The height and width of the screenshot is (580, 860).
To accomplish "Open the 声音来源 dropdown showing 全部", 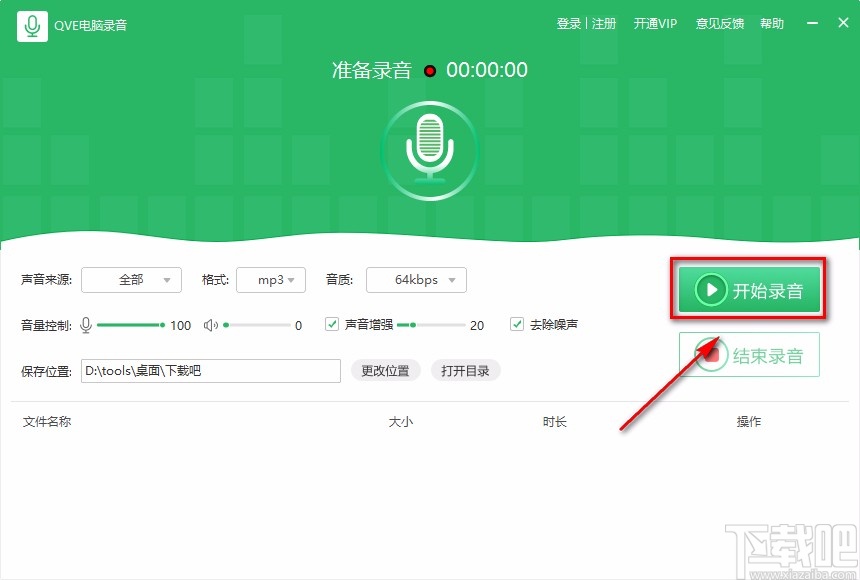I will 130,280.
